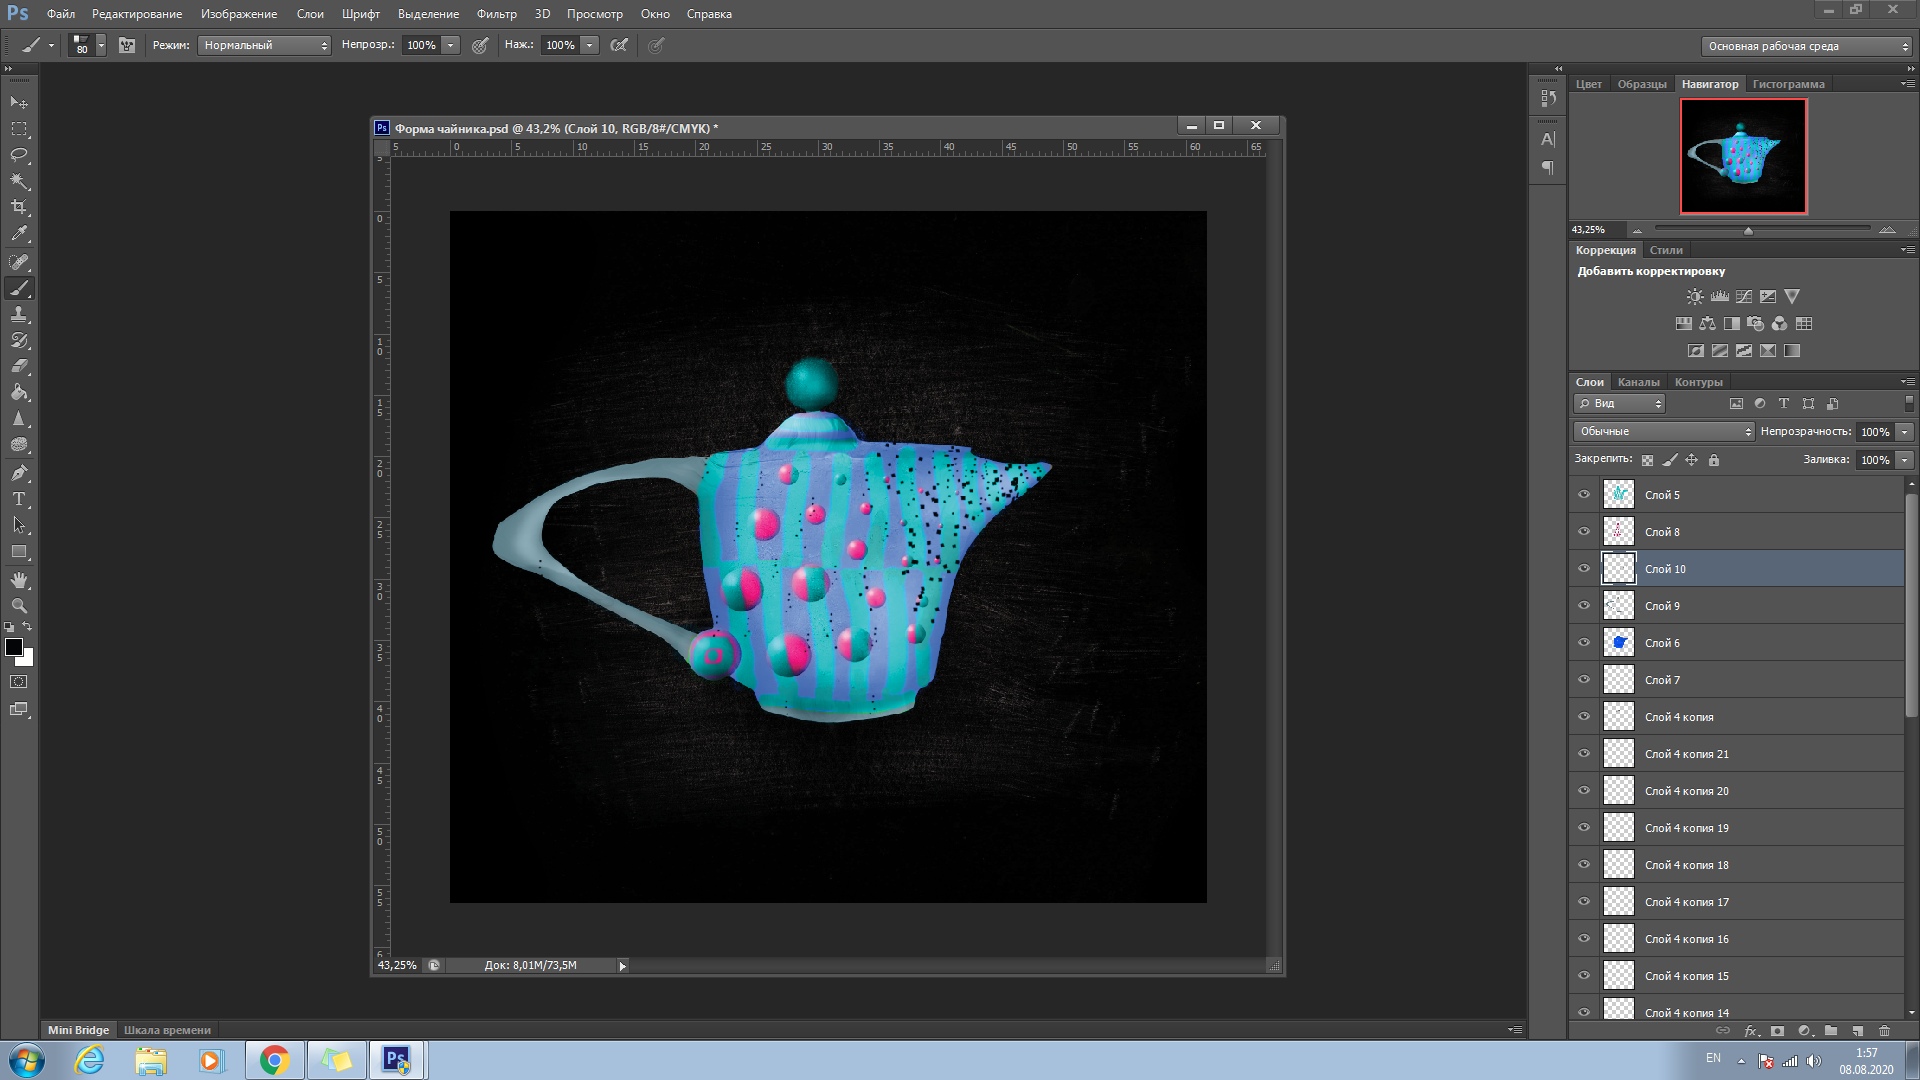Viewport: 1920px width, 1080px height.
Task: Select the Hand tool
Action: pyautogui.click(x=19, y=580)
